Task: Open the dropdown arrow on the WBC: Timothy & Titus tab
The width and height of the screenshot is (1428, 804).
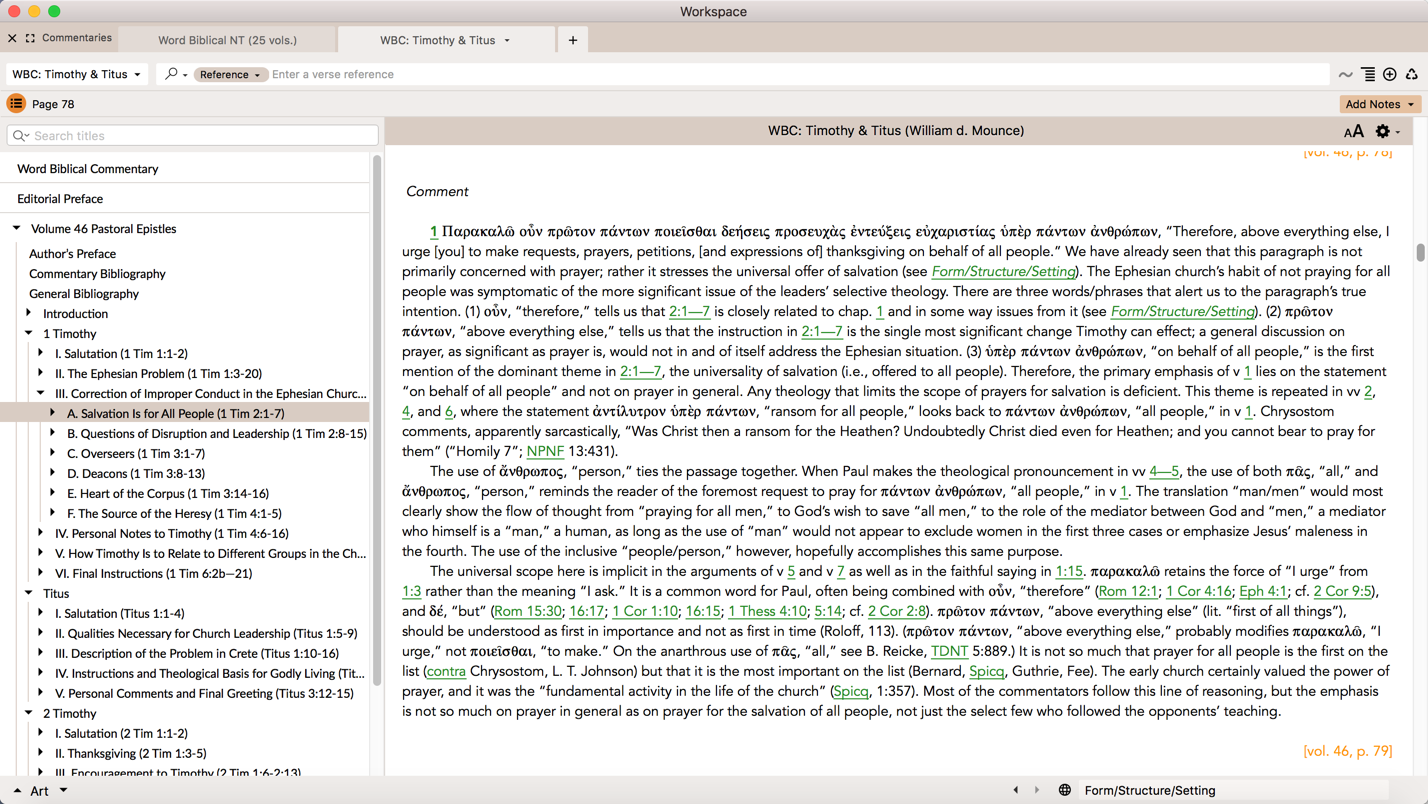Action: tap(507, 40)
